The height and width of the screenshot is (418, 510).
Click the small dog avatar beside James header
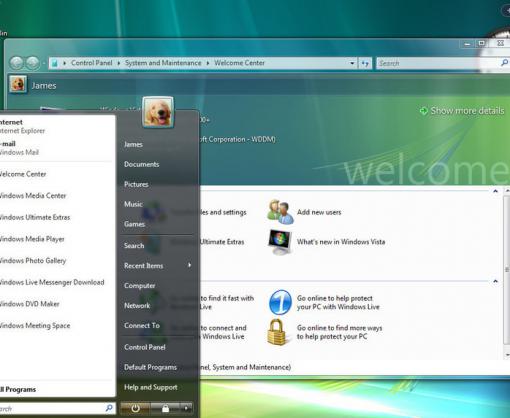[x=18, y=84]
